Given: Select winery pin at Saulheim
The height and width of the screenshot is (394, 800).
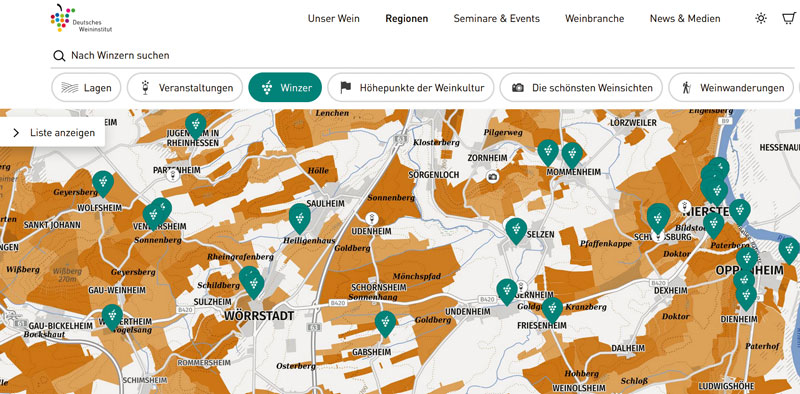Looking at the screenshot, I should pos(299,218).
